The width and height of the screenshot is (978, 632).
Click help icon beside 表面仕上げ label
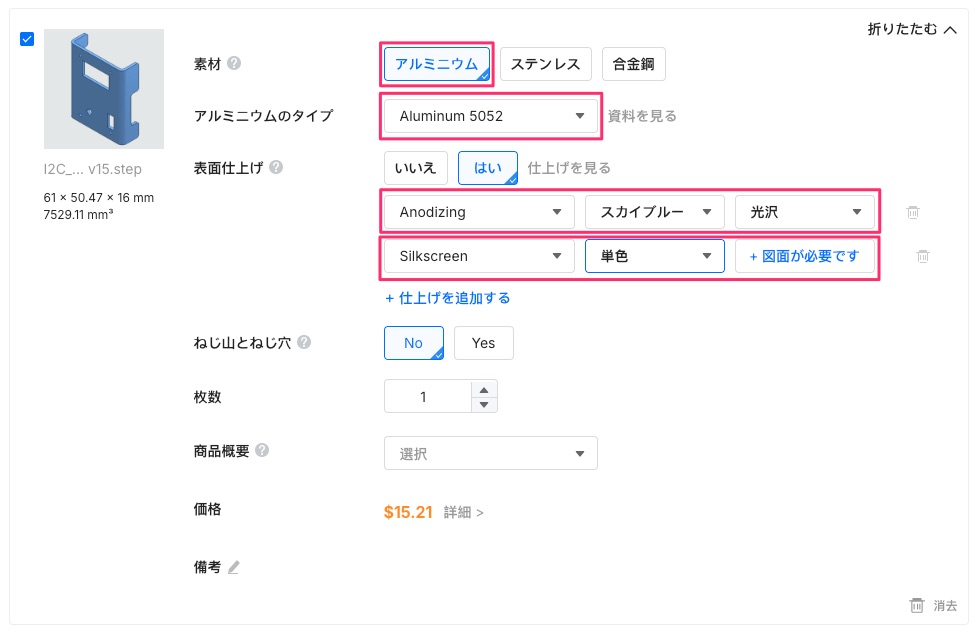coord(277,167)
